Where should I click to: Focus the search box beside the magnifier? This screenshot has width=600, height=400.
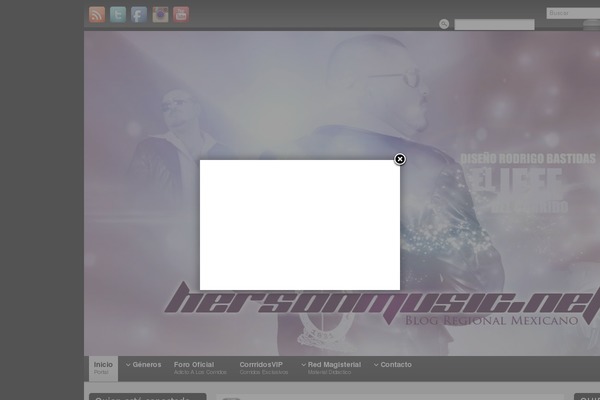coord(494,24)
